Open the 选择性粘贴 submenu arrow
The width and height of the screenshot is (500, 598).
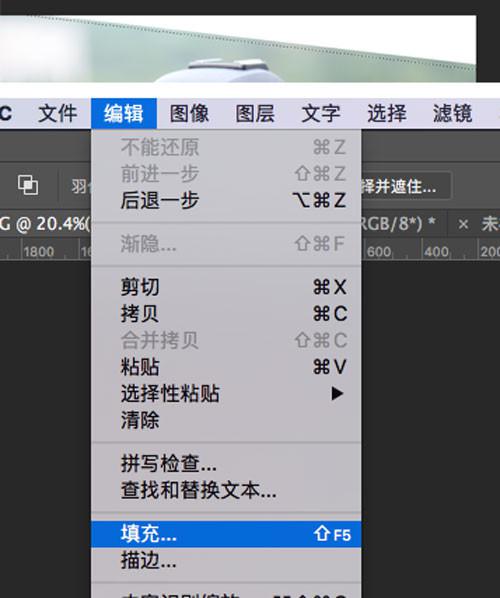click(x=337, y=393)
